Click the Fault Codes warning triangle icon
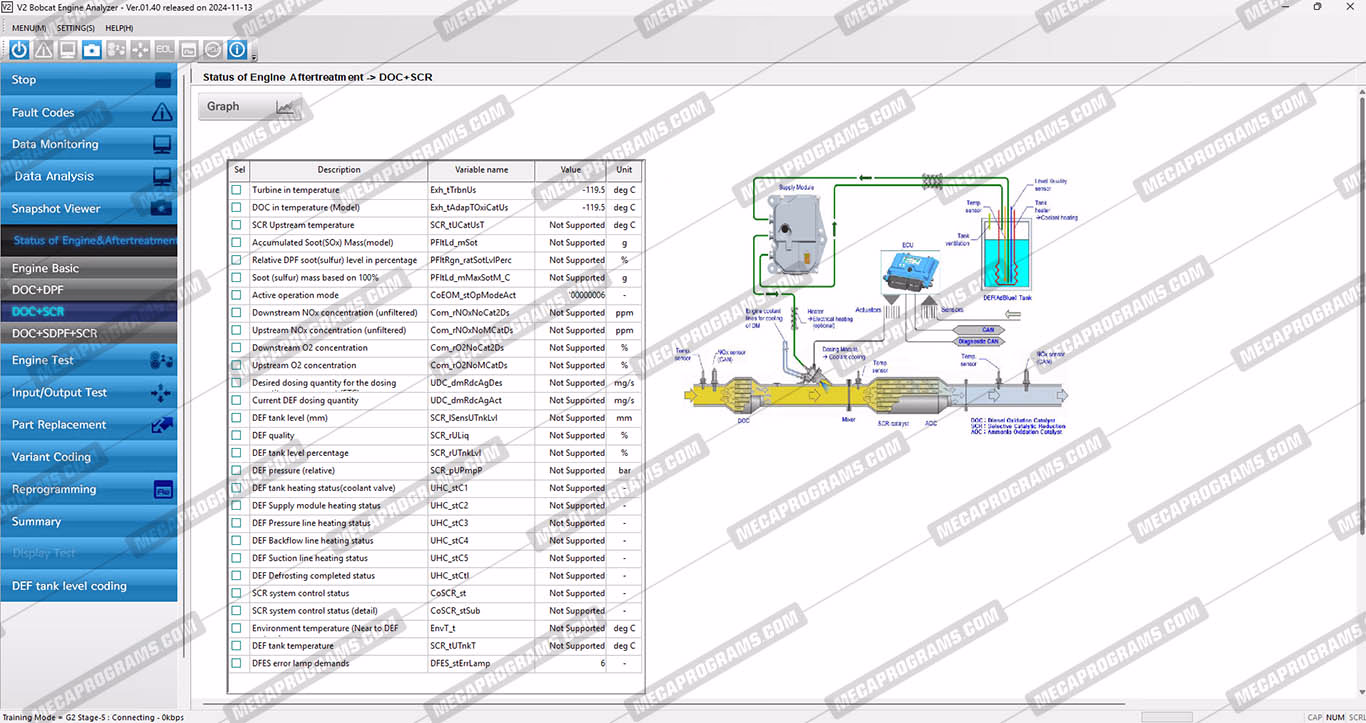This screenshot has width=1366, height=723. (x=161, y=113)
